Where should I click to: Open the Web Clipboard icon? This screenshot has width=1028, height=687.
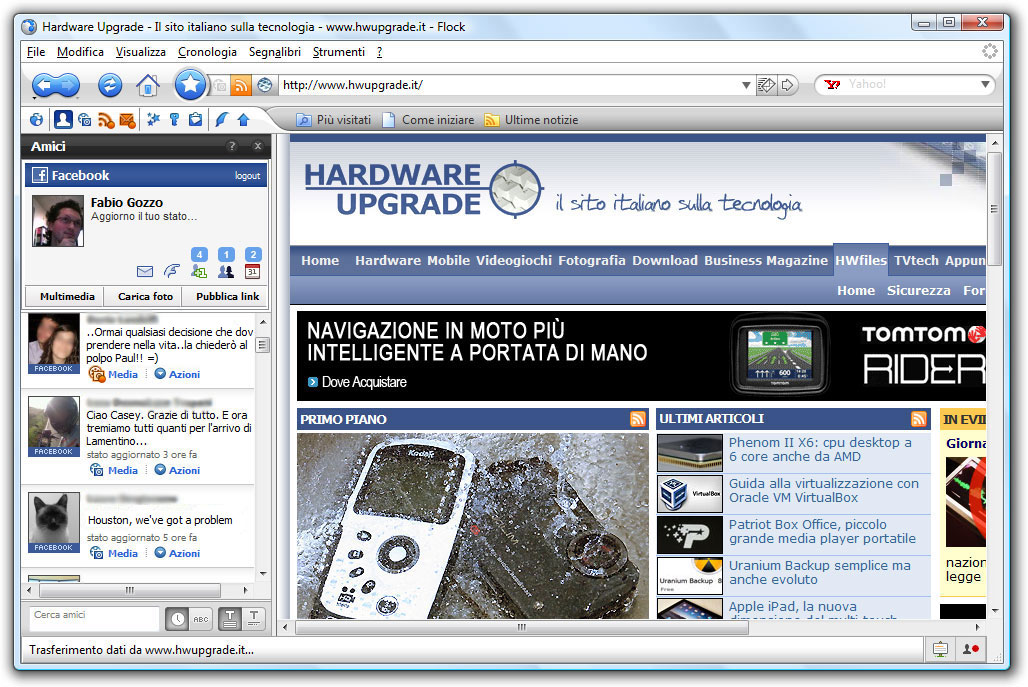(195, 119)
